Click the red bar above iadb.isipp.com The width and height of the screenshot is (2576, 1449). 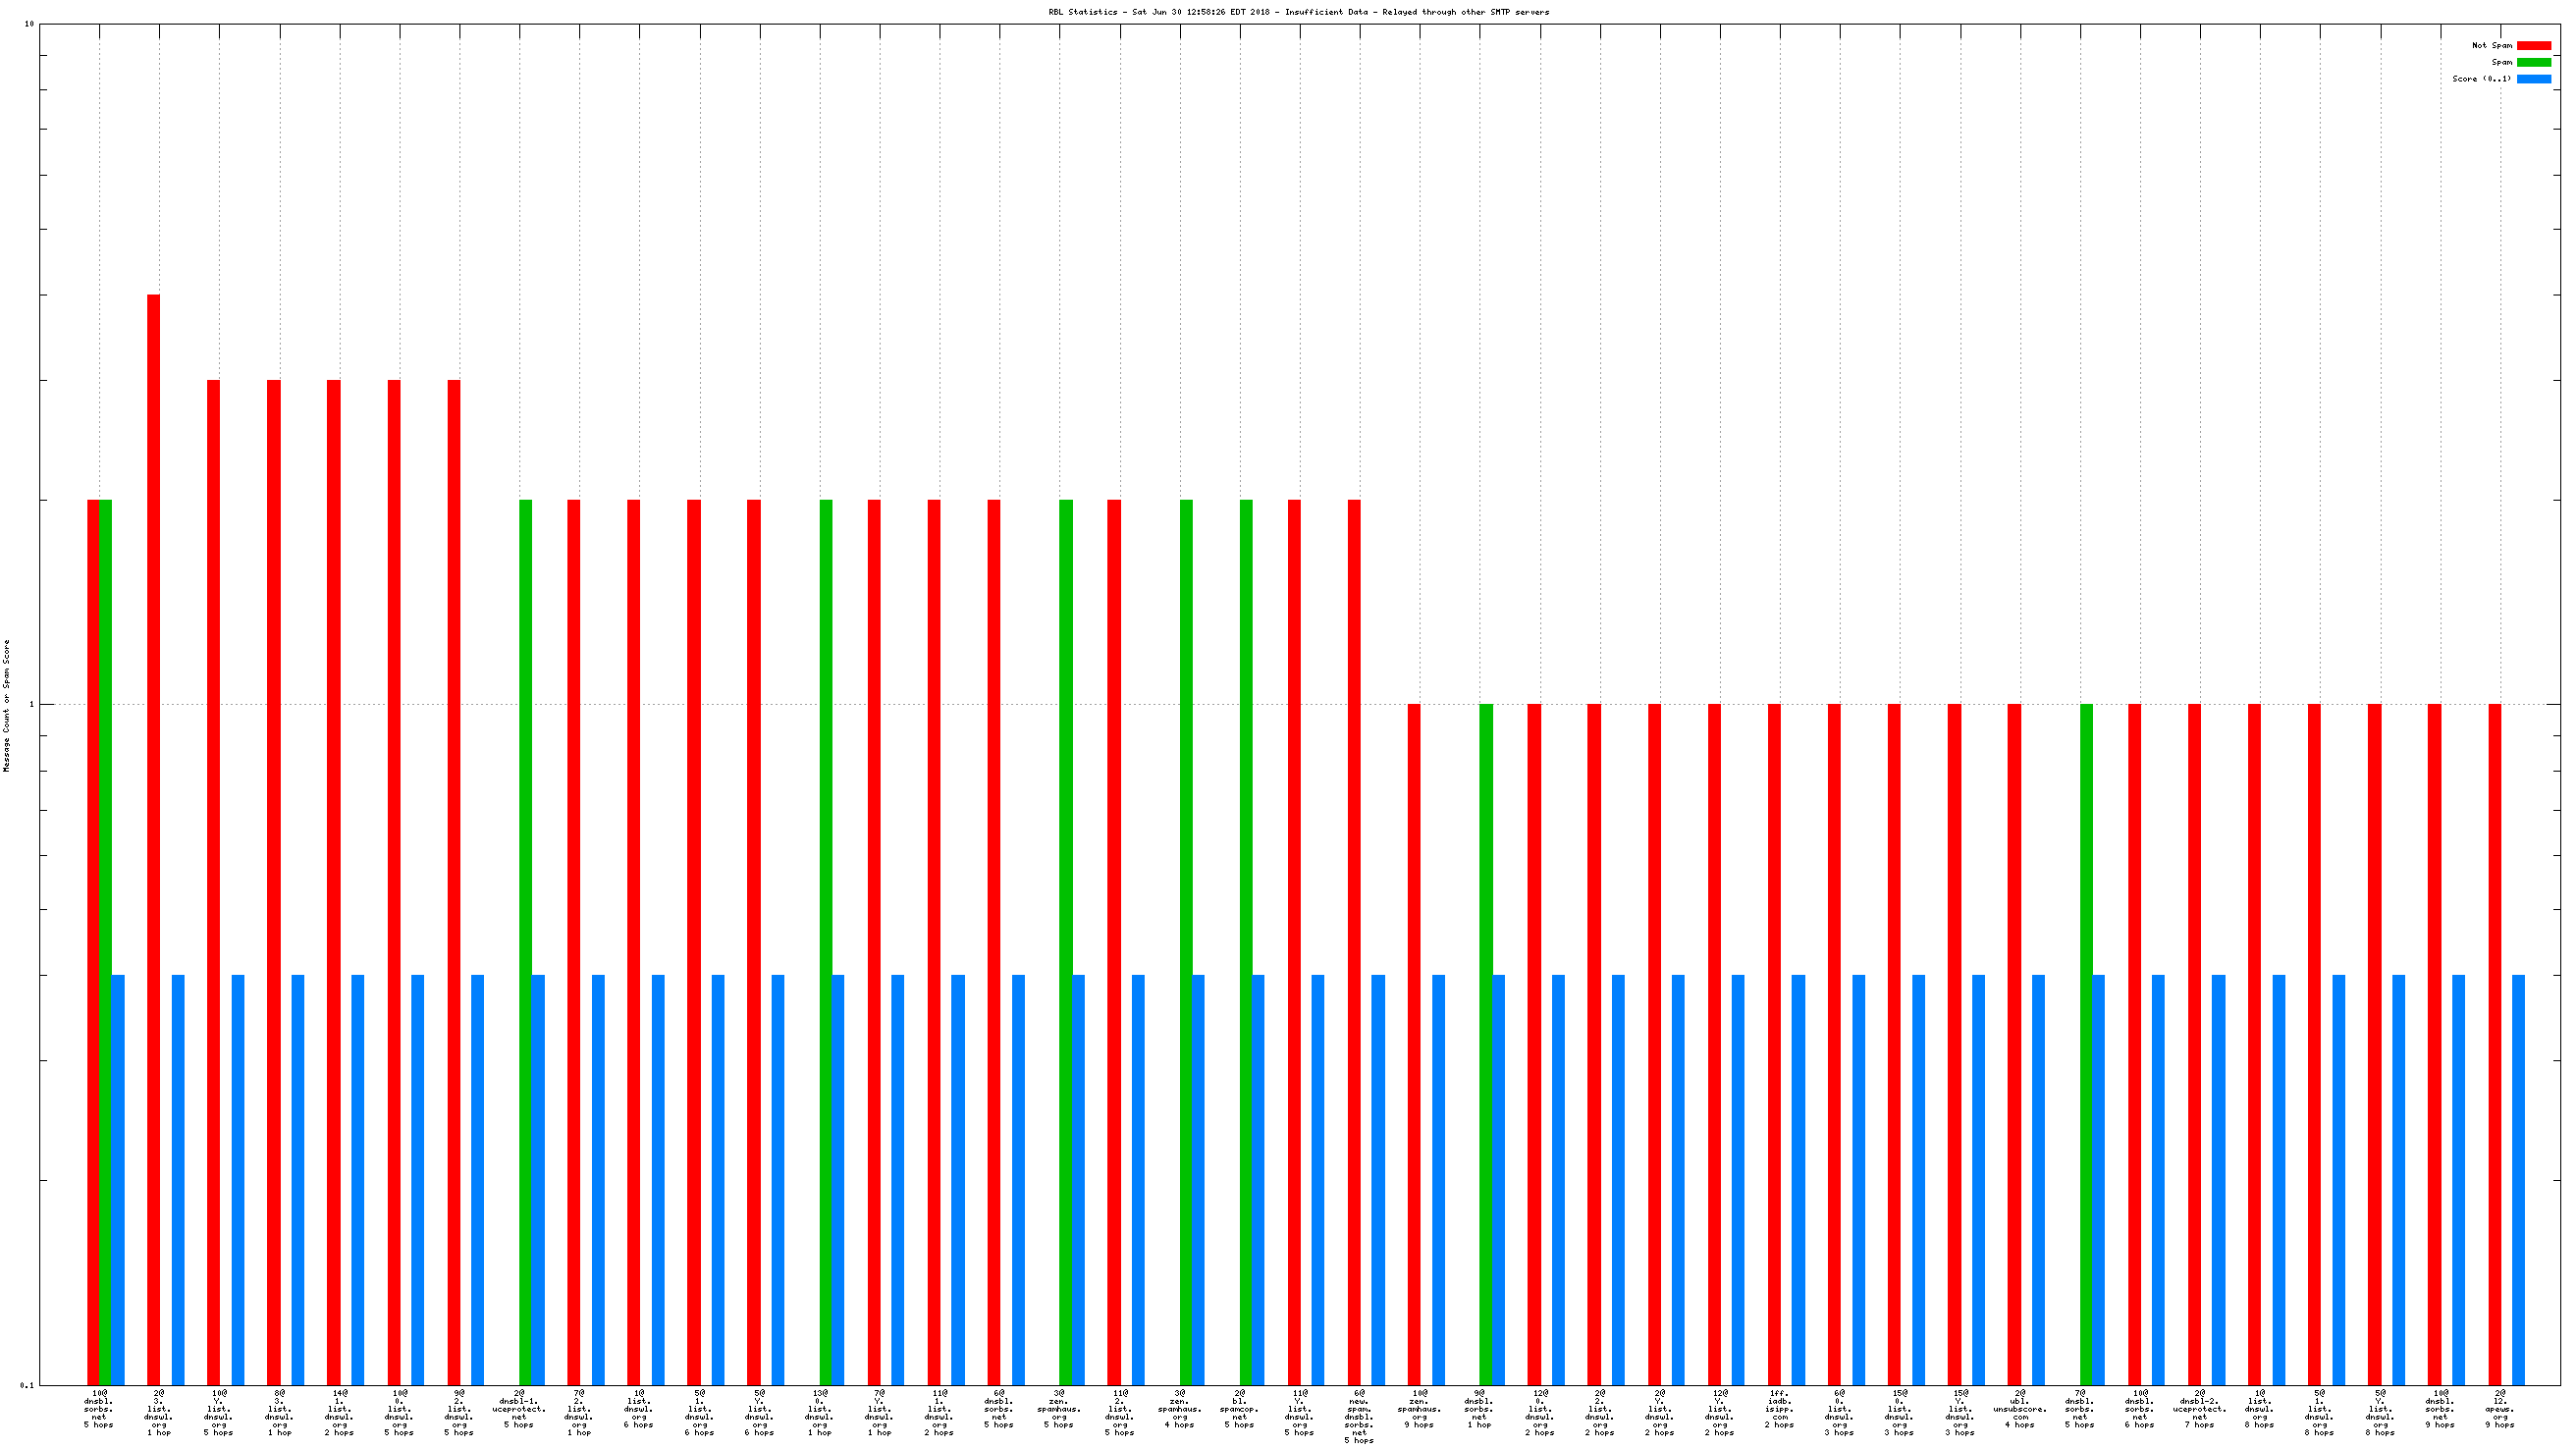click(1774, 1043)
